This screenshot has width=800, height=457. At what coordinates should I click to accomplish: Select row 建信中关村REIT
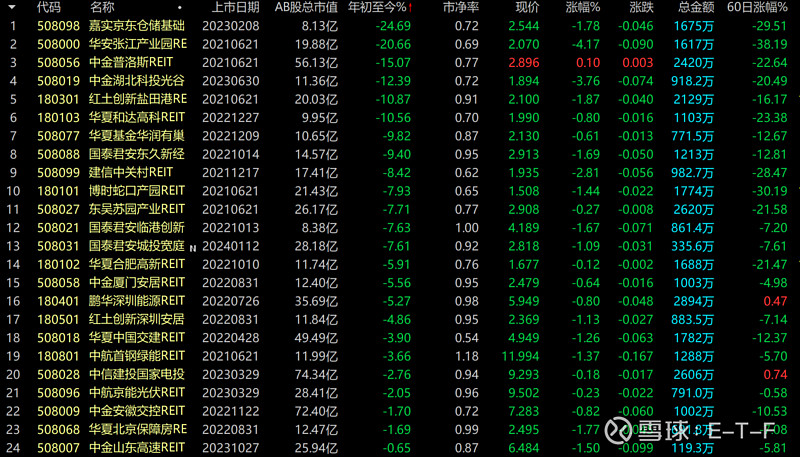click(x=400, y=172)
